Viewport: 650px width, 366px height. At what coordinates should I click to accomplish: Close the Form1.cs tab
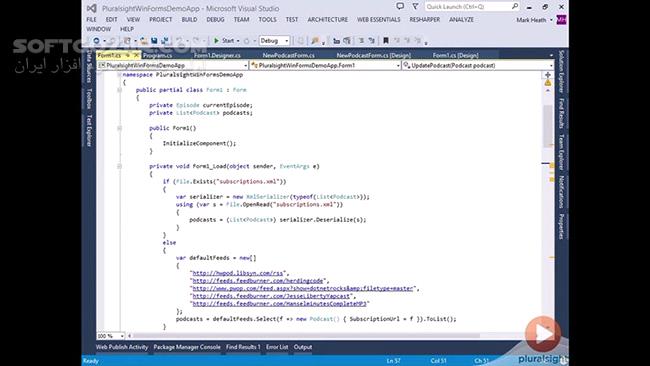(136, 55)
